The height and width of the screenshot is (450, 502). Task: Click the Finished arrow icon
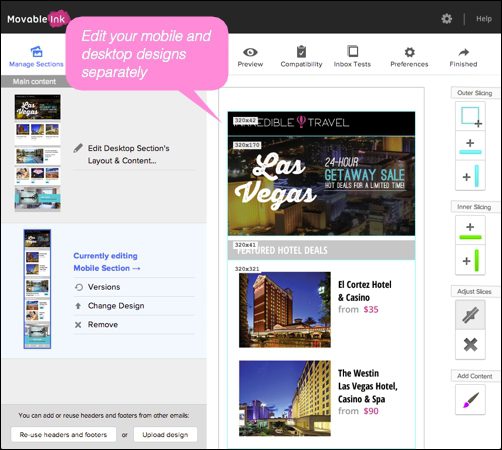click(x=463, y=52)
